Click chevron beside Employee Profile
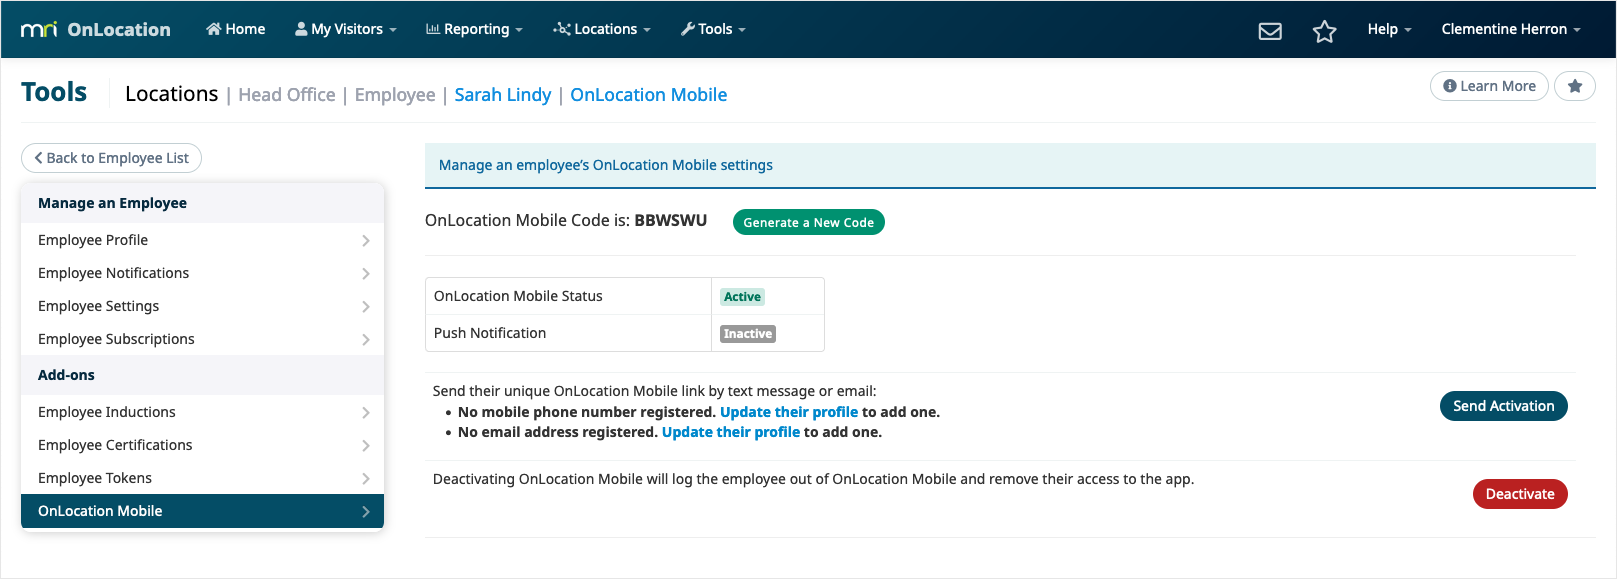This screenshot has height=579, width=1617. tap(366, 240)
